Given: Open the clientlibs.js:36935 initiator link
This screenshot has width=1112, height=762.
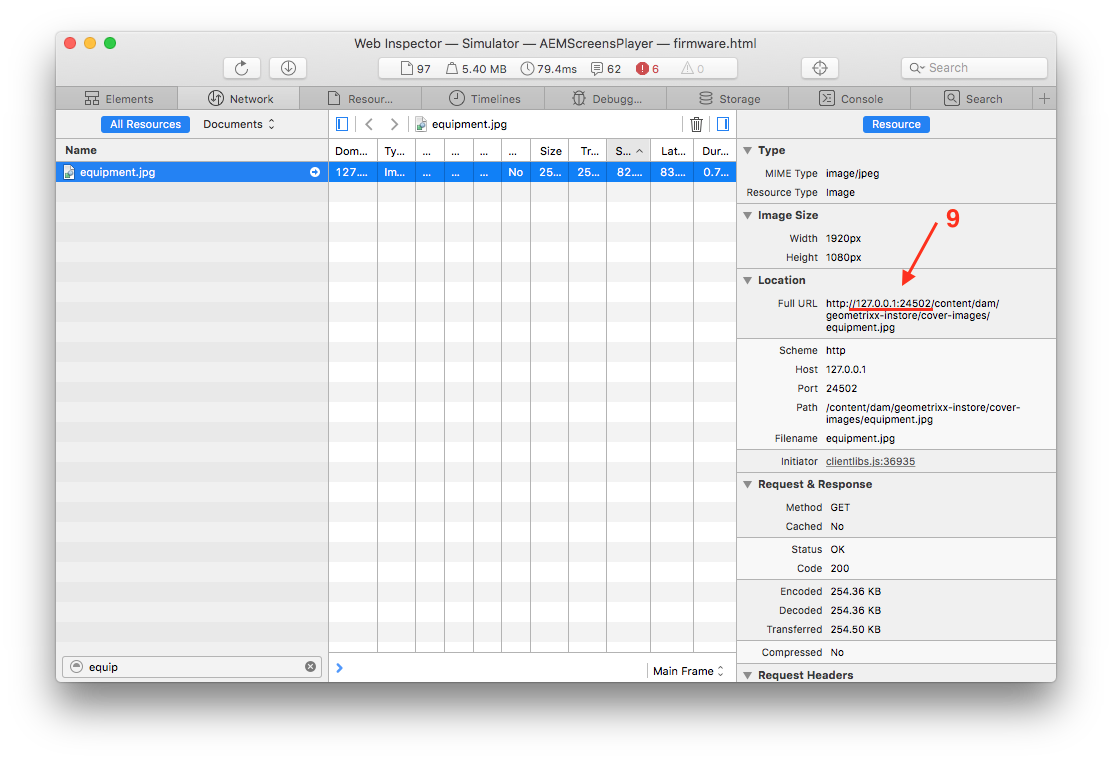Looking at the screenshot, I should 870,461.
